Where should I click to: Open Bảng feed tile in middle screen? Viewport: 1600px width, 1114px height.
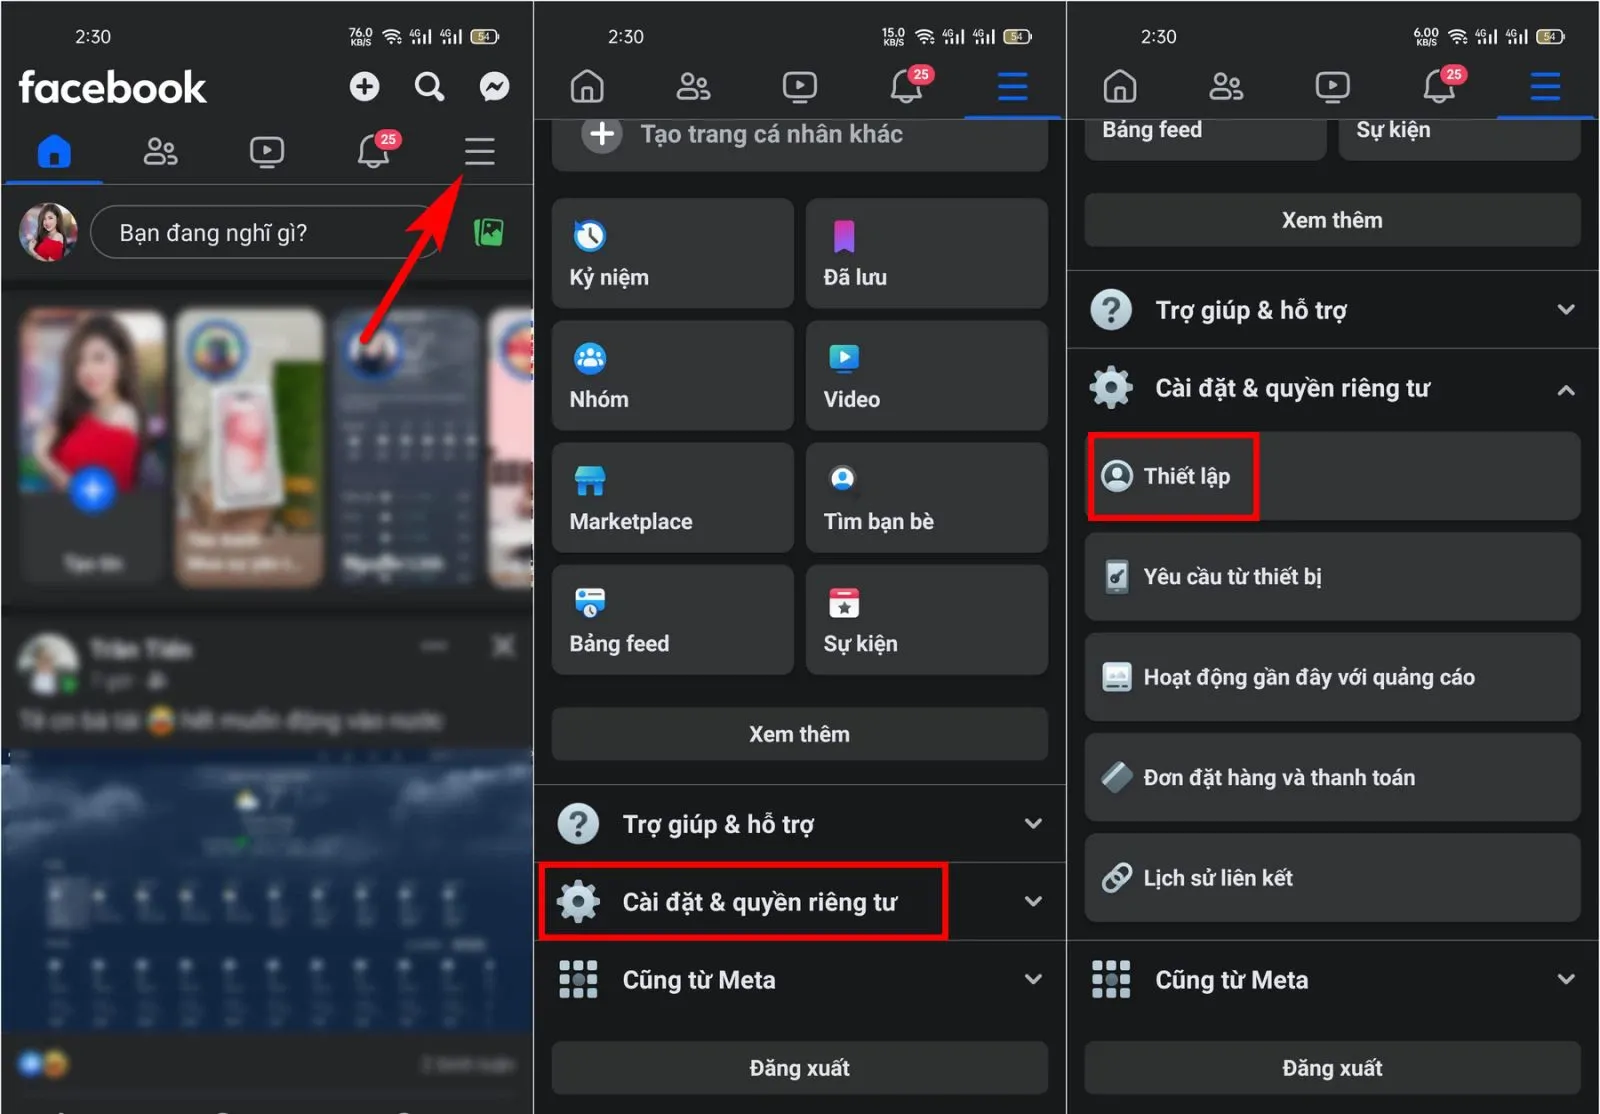(x=673, y=620)
